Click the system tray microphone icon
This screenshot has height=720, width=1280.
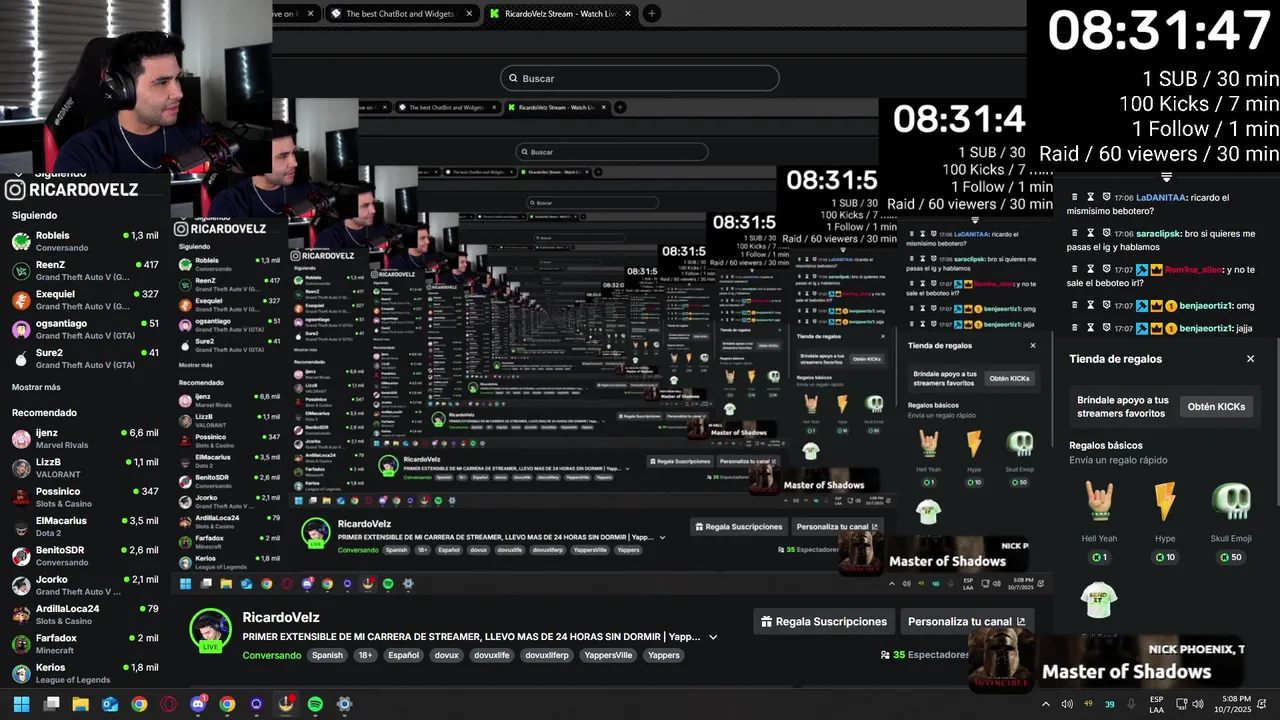tap(1131, 704)
